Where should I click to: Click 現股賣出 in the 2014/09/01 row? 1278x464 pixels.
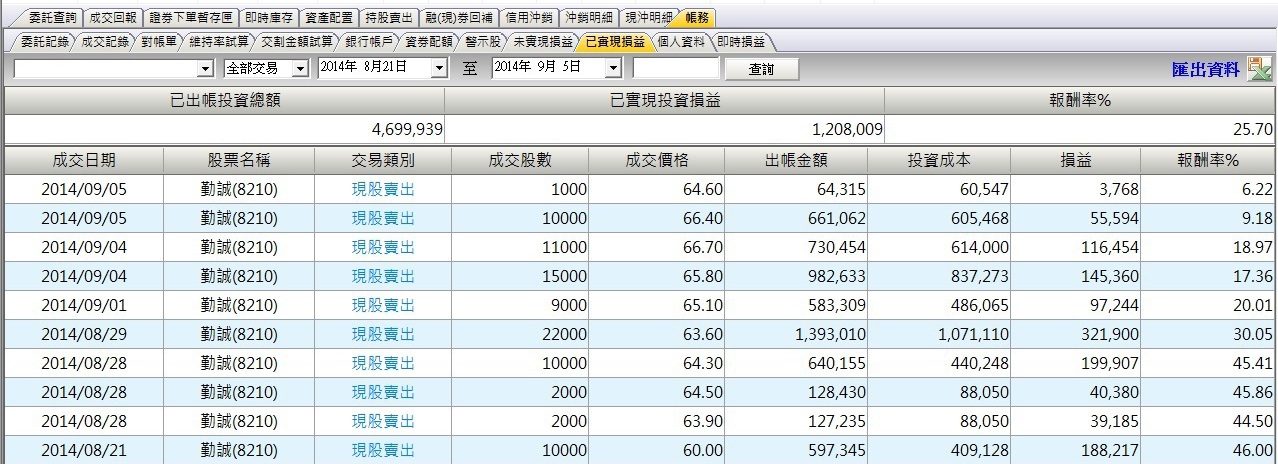(383, 305)
